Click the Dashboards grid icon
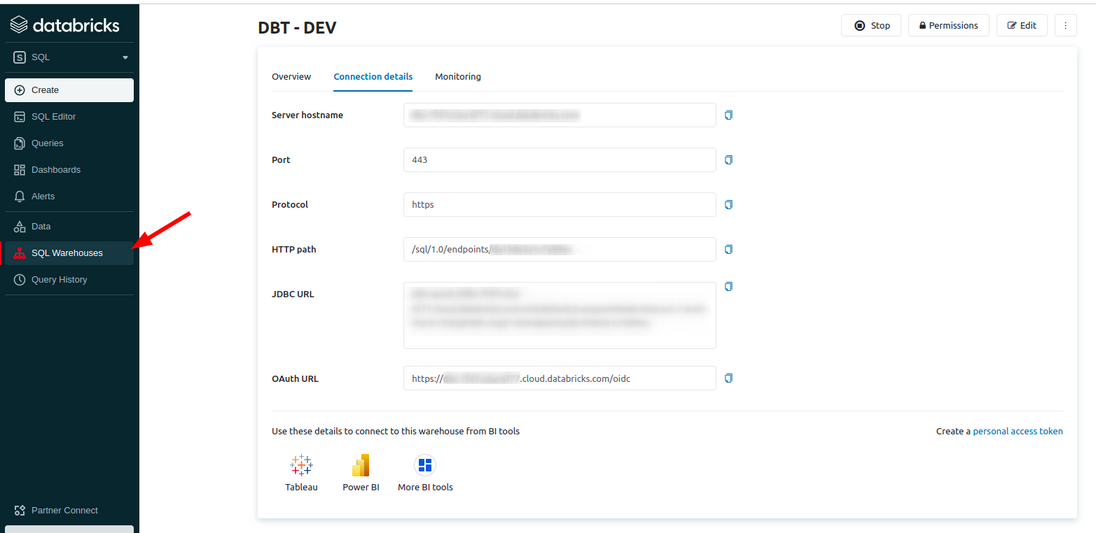This screenshot has width=1096, height=533. tap(20, 170)
